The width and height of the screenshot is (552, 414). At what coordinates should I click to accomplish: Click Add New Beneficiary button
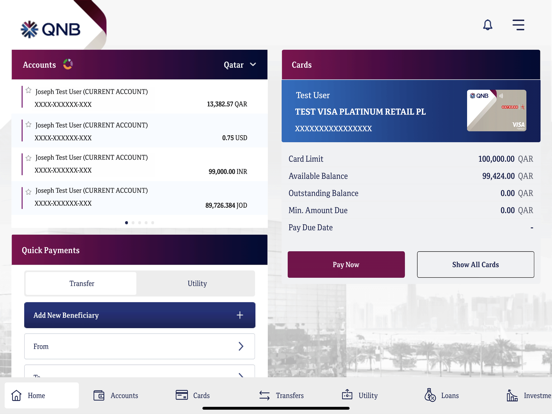[140, 315]
